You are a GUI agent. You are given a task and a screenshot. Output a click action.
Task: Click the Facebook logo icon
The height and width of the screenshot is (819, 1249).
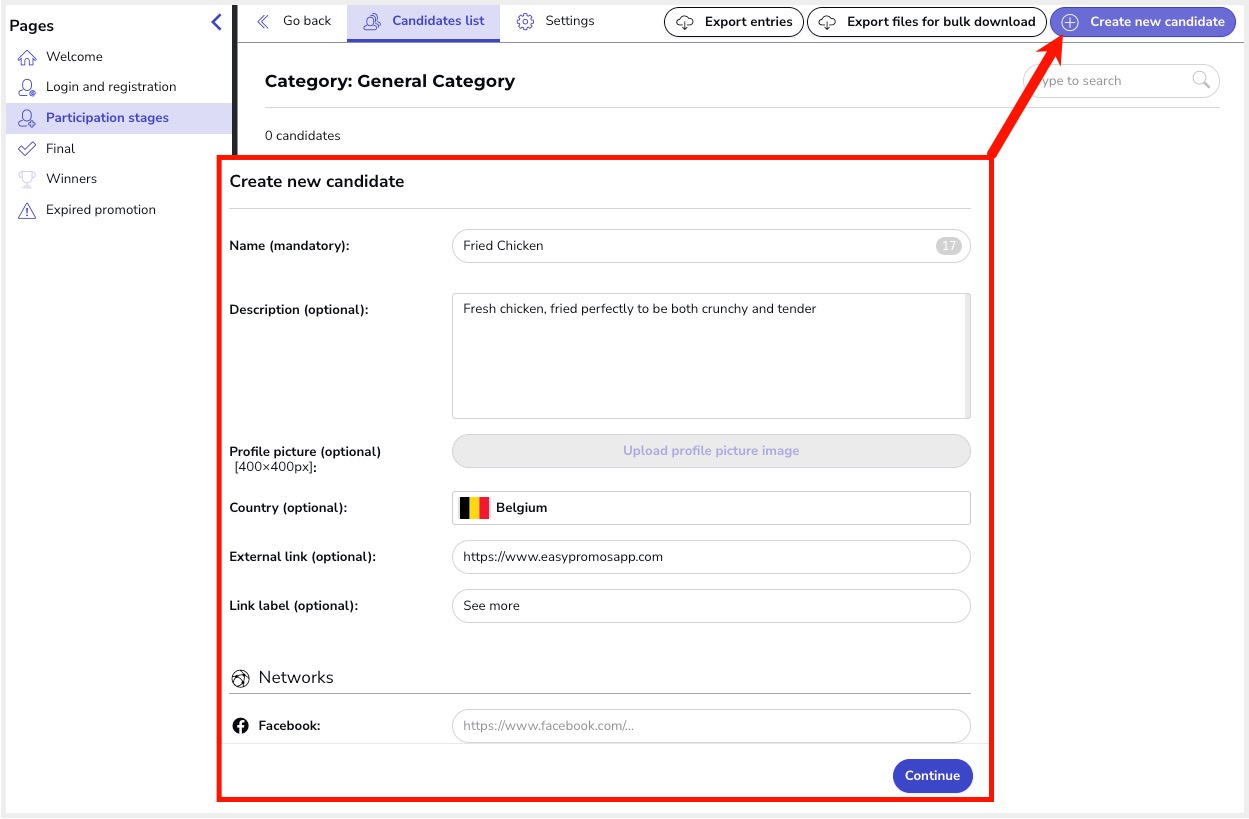coord(240,726)
